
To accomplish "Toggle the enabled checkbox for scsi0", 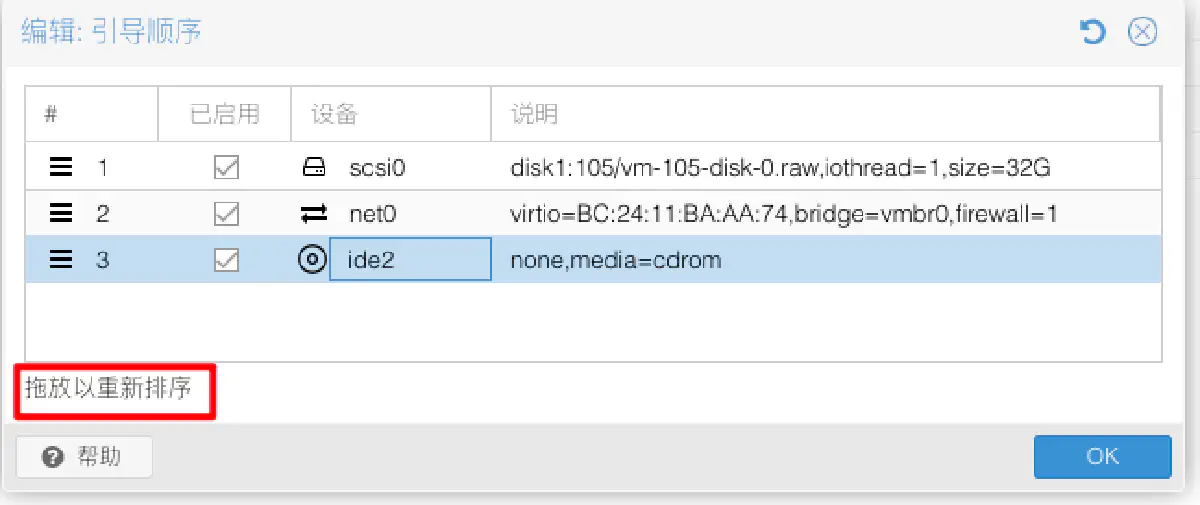I will [226, 167].
